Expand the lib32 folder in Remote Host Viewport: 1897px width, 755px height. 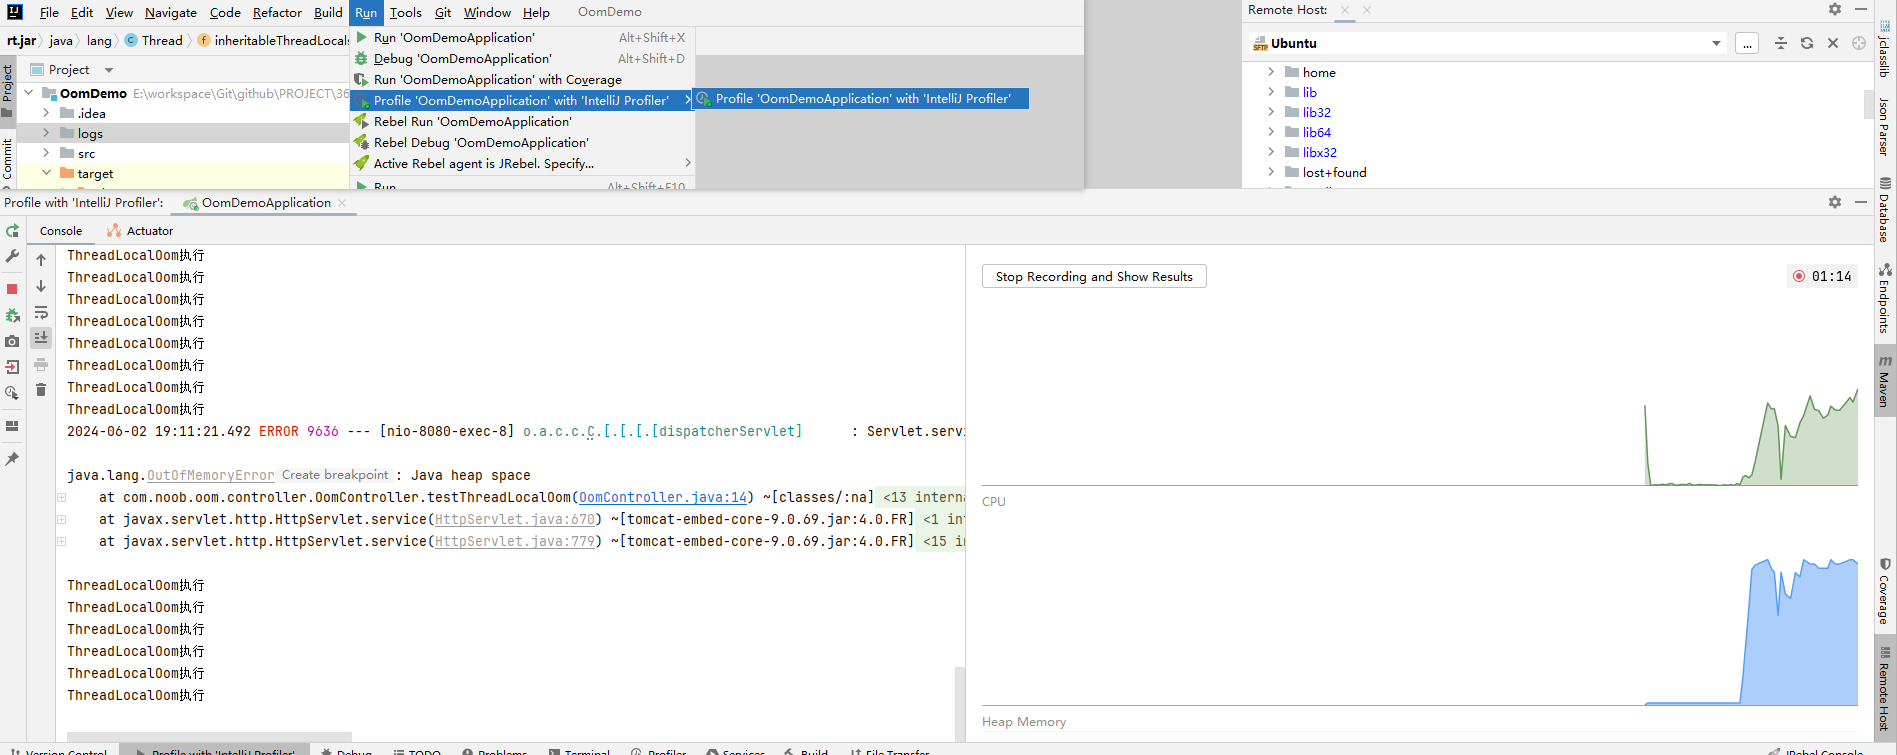point(1271,112)
